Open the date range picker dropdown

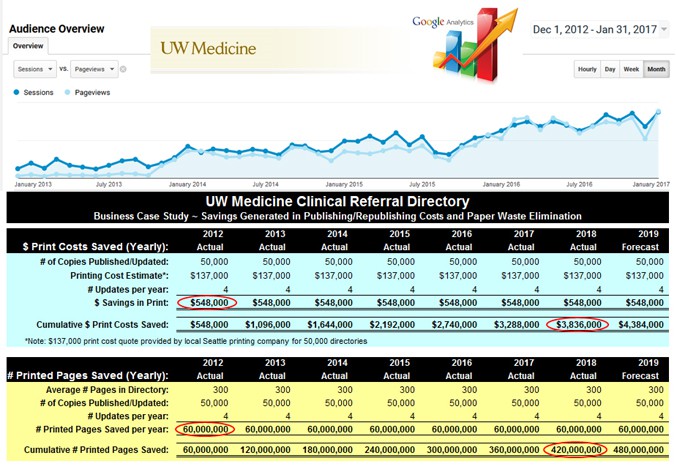pos(599,29)
